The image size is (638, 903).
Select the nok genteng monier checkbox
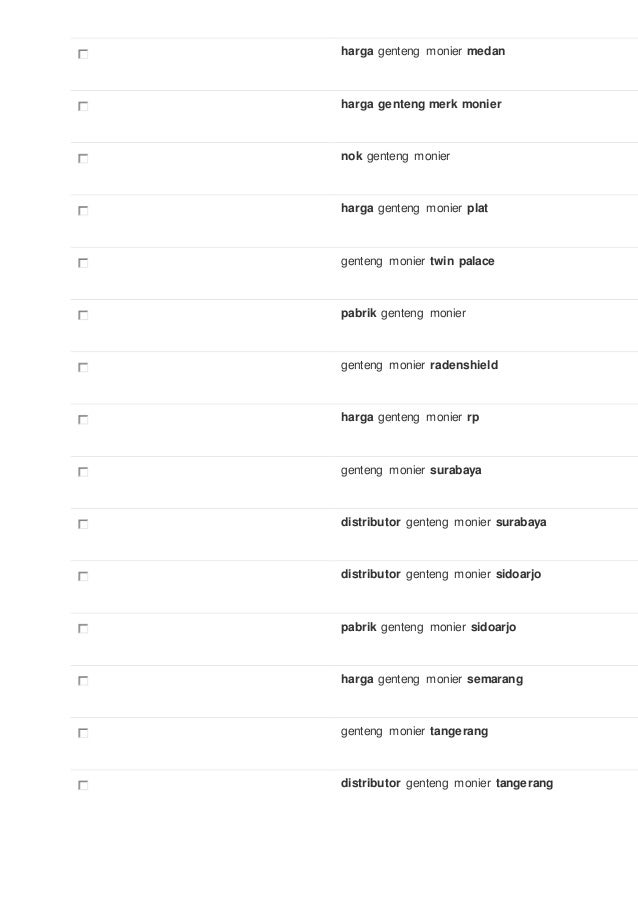coord(83,158)
